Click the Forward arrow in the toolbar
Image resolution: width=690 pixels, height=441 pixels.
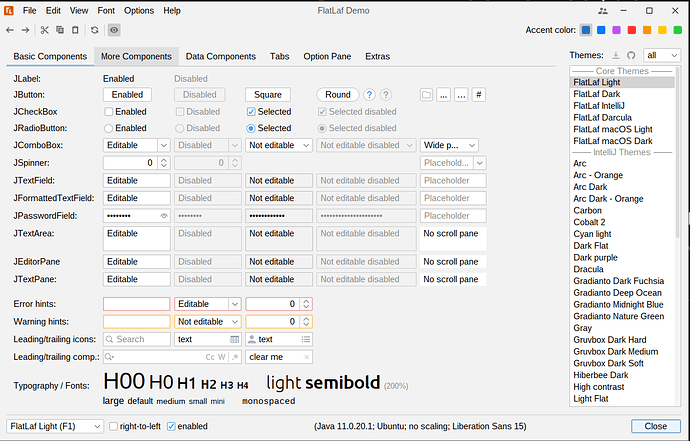[x=26, y=30]
